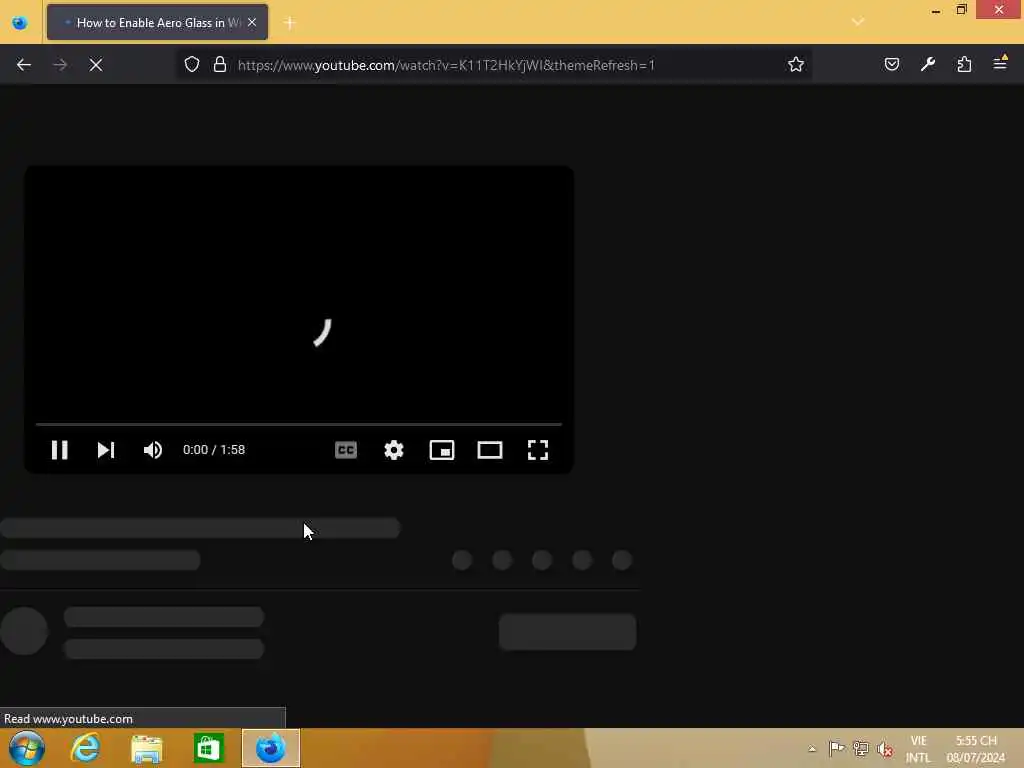Open File Explorer from taskbar
The image size is (1024, 768).
[146, 749]
